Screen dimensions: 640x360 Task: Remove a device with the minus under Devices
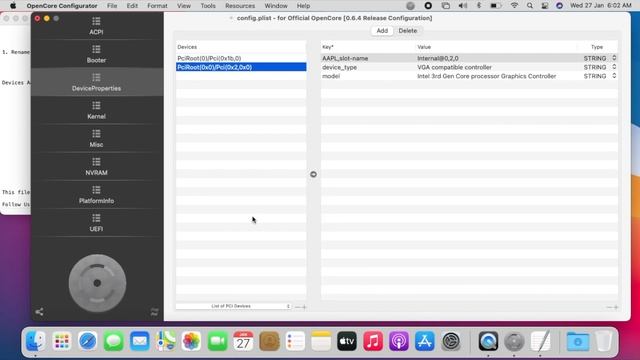[298, 307]
